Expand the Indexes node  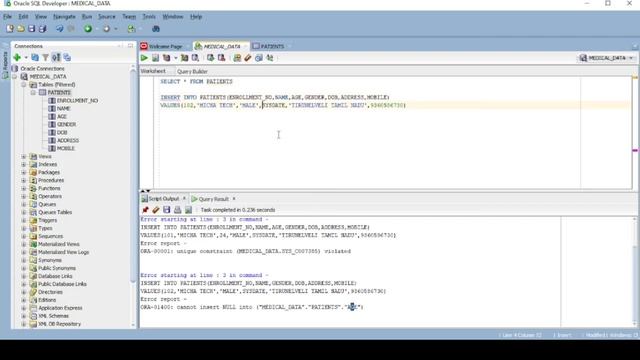24,164
